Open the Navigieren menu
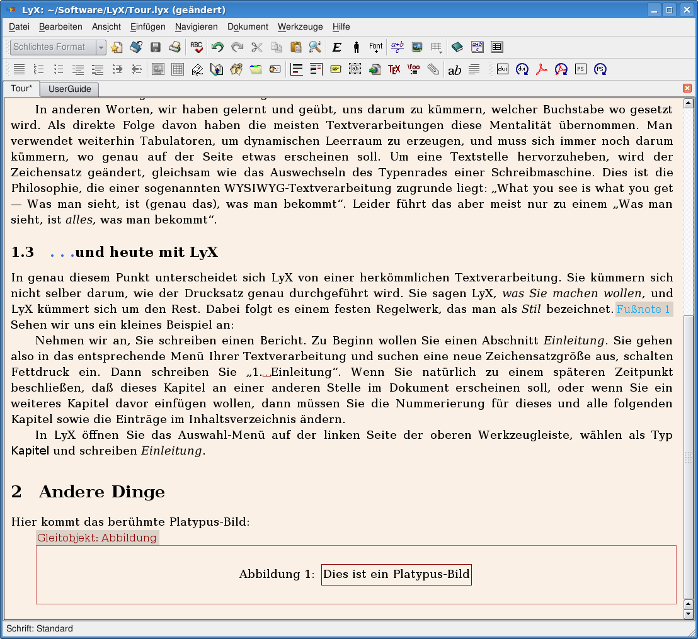698x639 pixels. (x=196, y=27)
